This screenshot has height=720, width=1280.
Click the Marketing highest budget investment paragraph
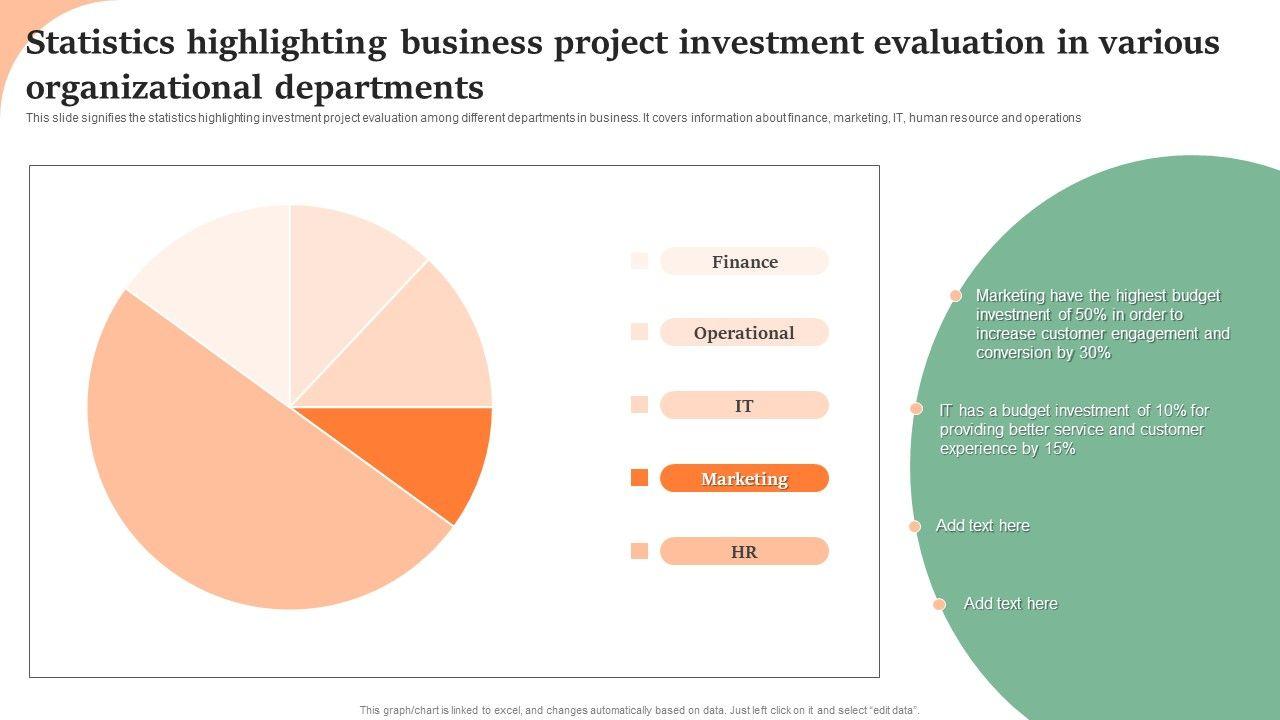[x=1102, y=324]
